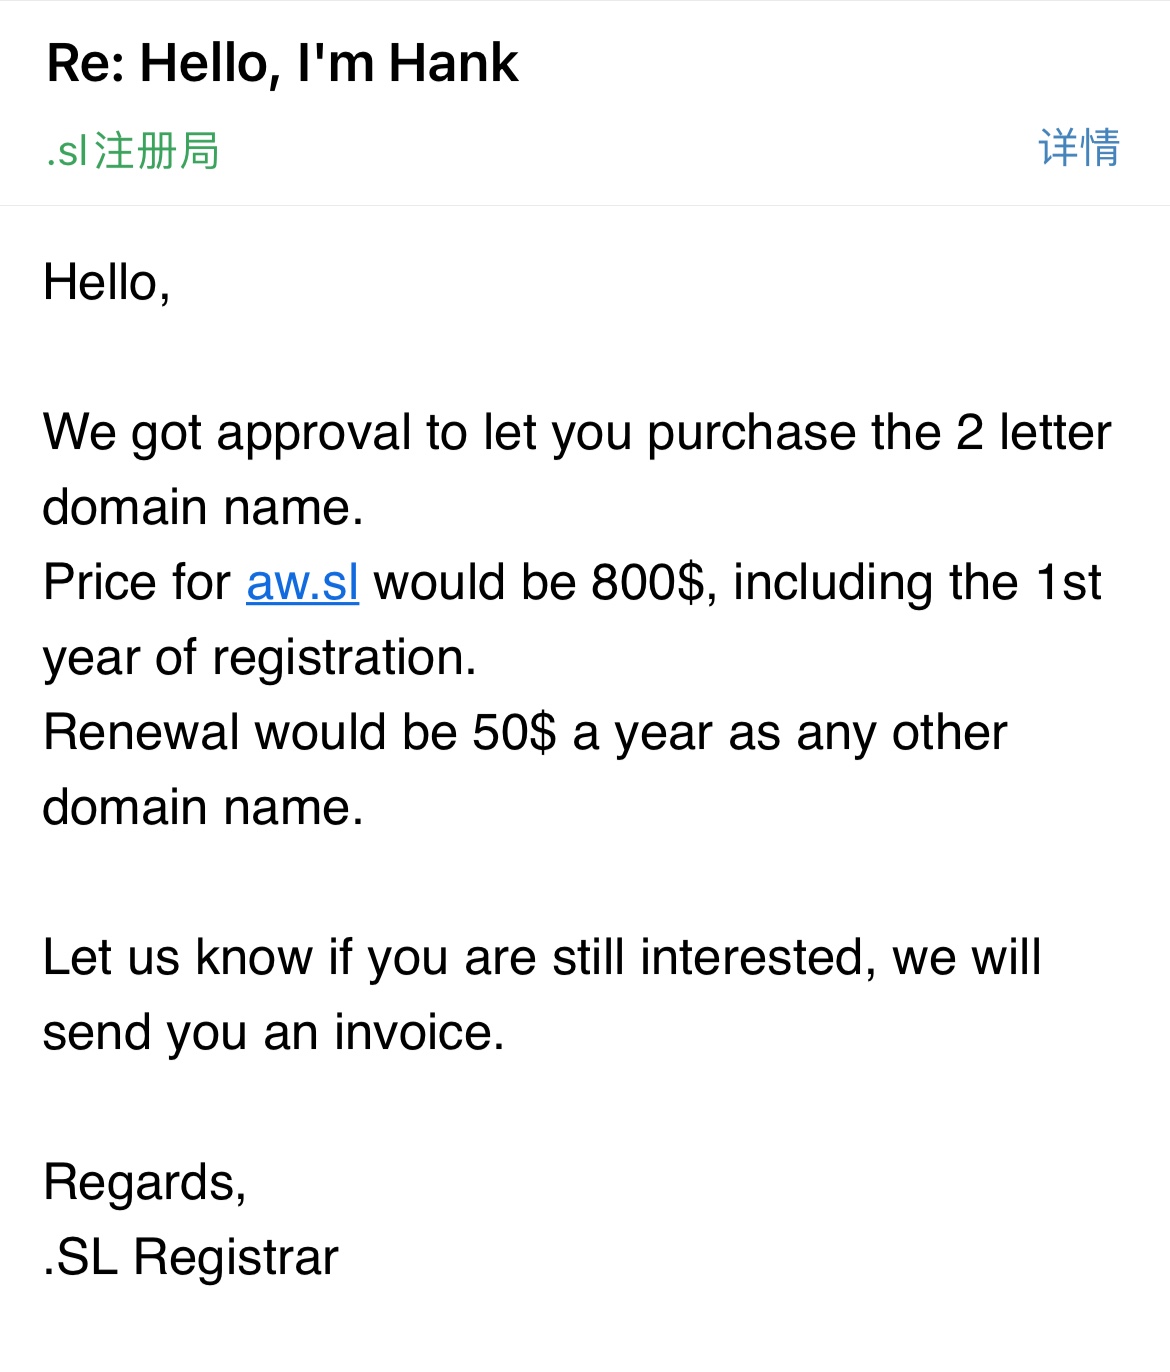This screenshot has height=1372, width=1170.
Task: Open the 详情 details link
Action: click(1078, 148)
